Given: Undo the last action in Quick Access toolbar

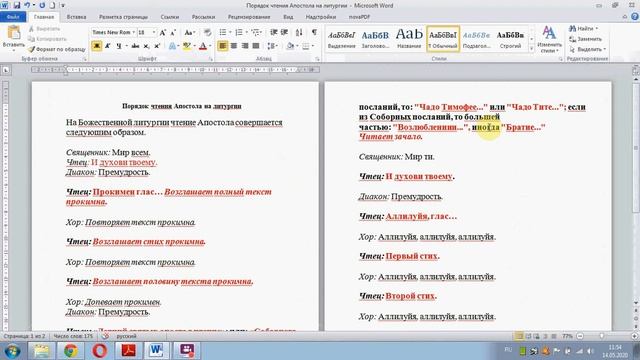Looking at the screenshot, I should coord(27,5).
